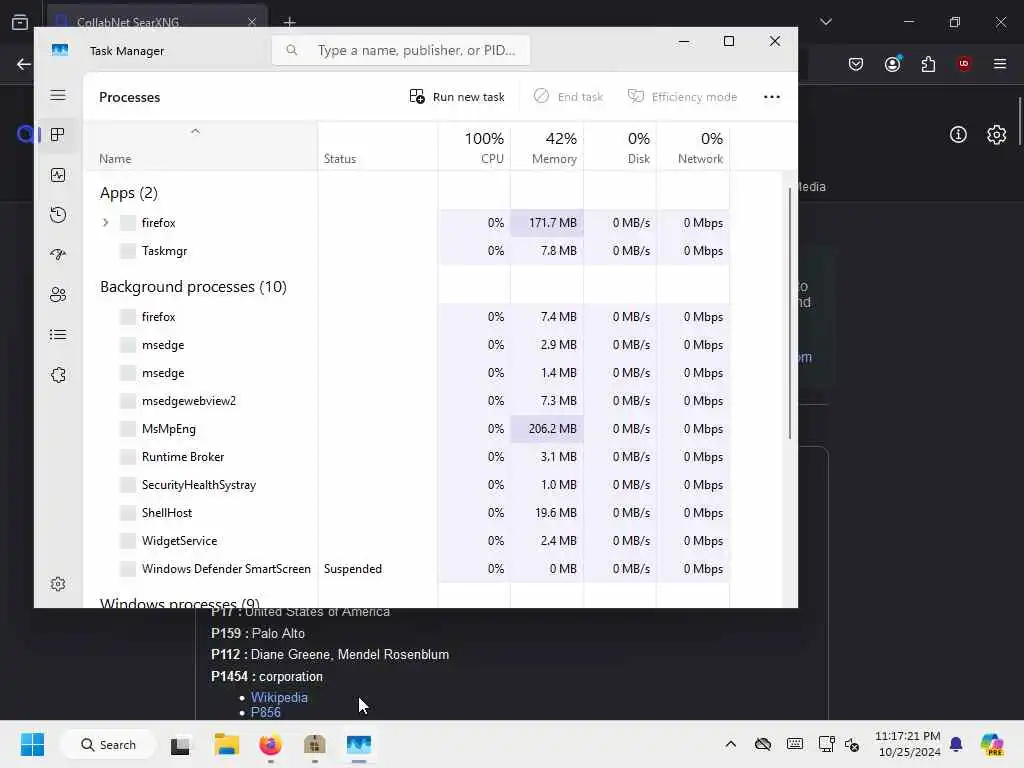Switch to Firefox from the taskbar
Image resolution: width=1024 pixels, height=768 pixels.
click(x=270, y=744)
